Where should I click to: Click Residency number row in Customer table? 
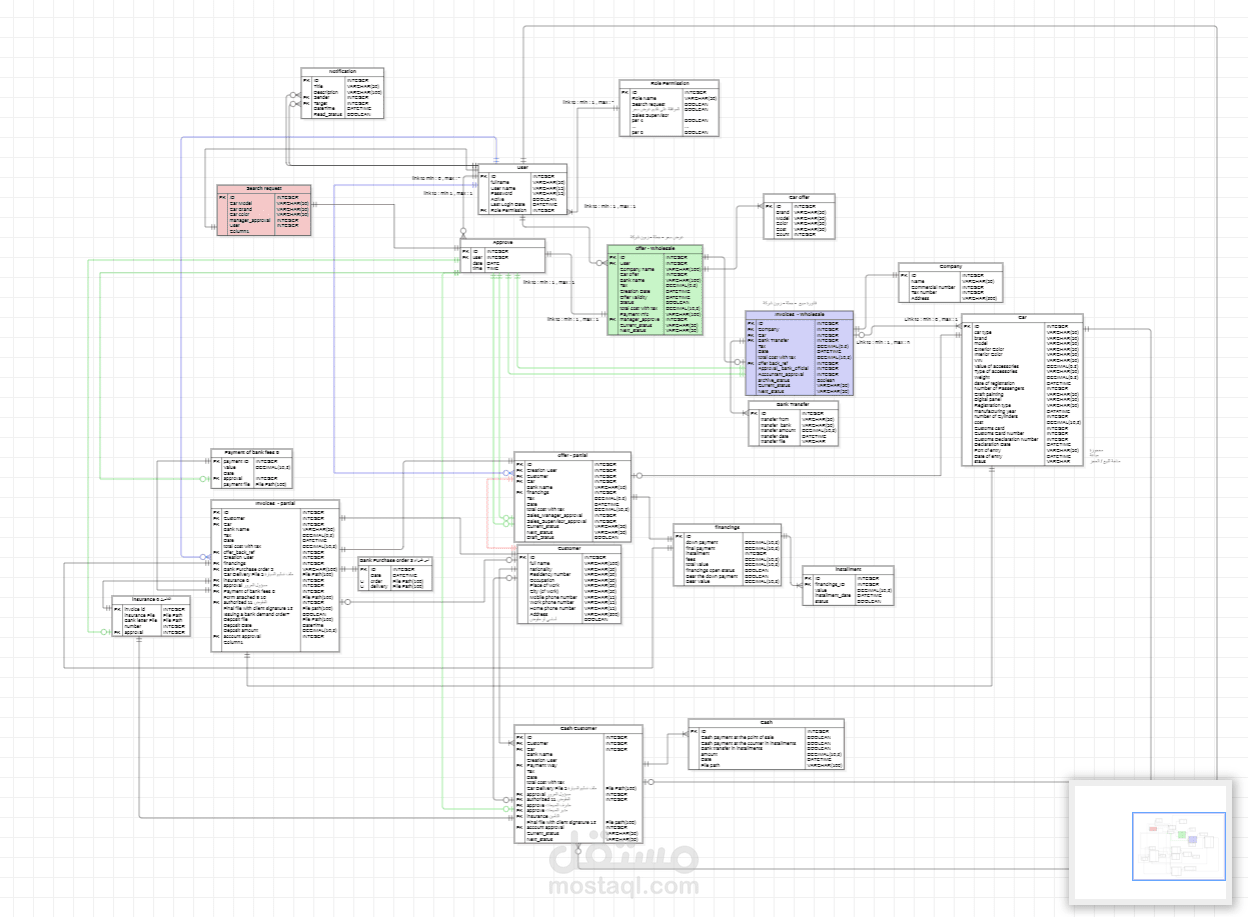pyautogui.click(x=568, y=574)
